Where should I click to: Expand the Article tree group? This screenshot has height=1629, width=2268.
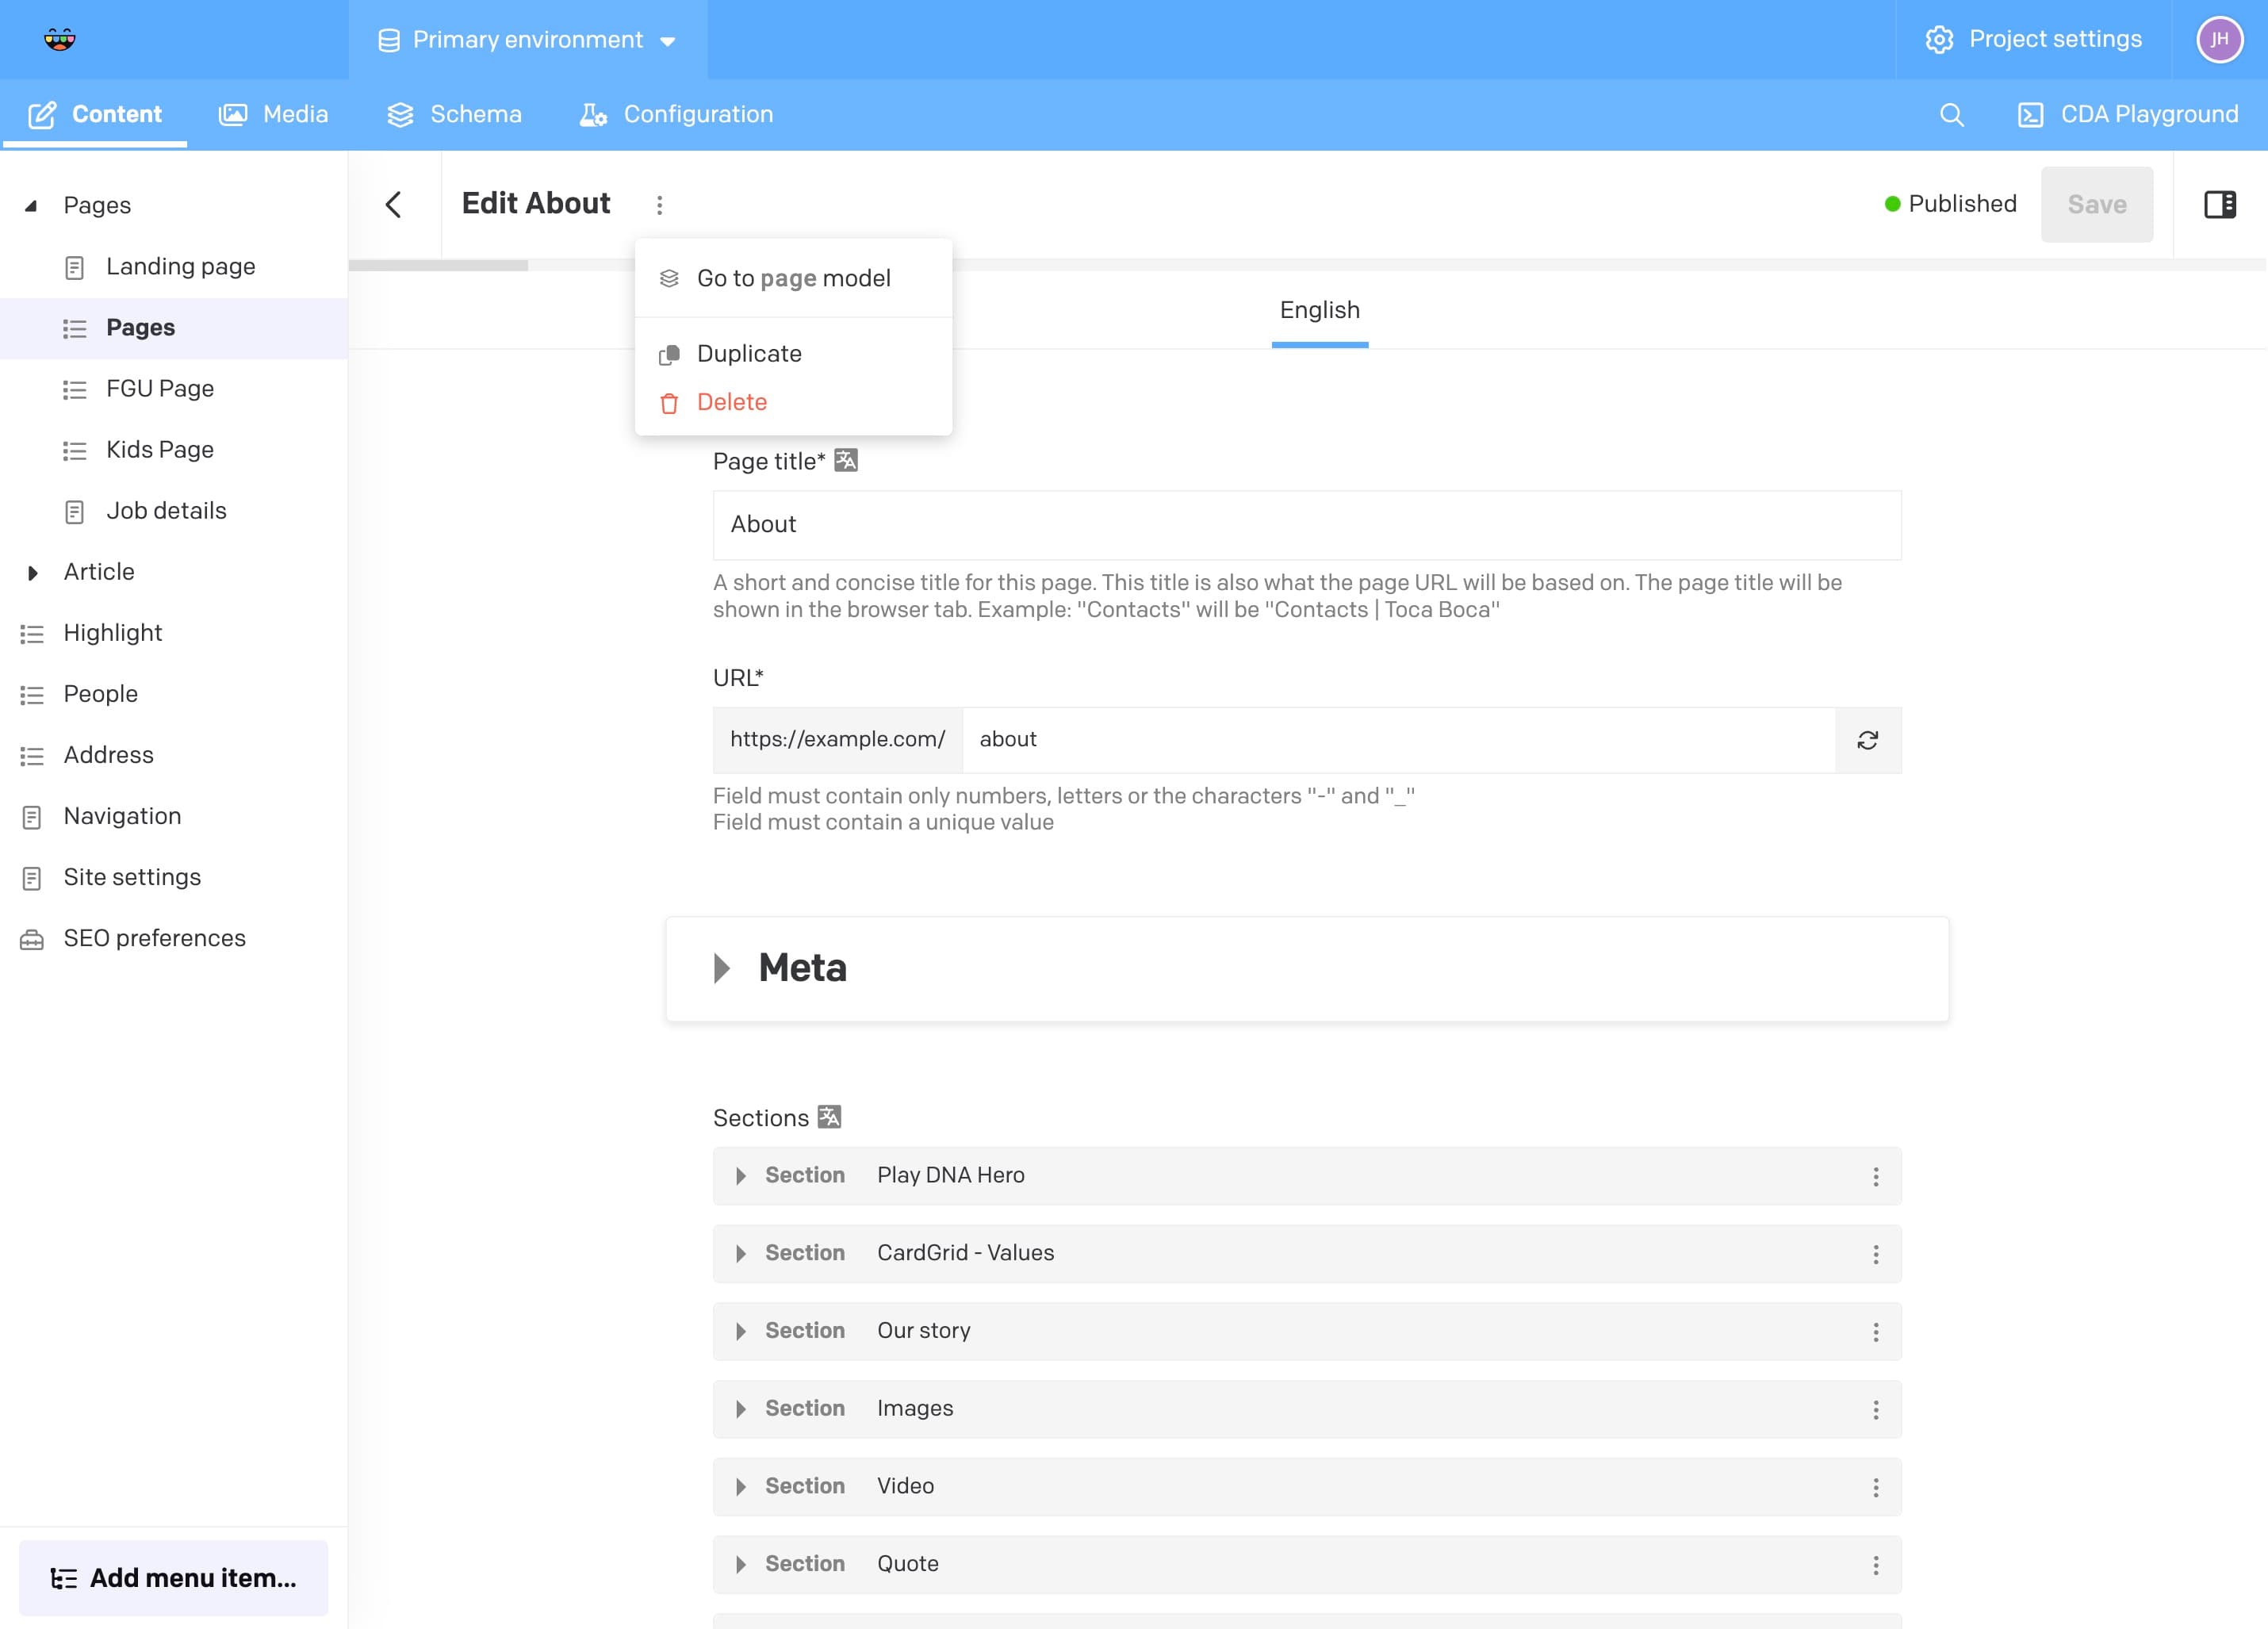pyautogui.click(x=32, y=572)
